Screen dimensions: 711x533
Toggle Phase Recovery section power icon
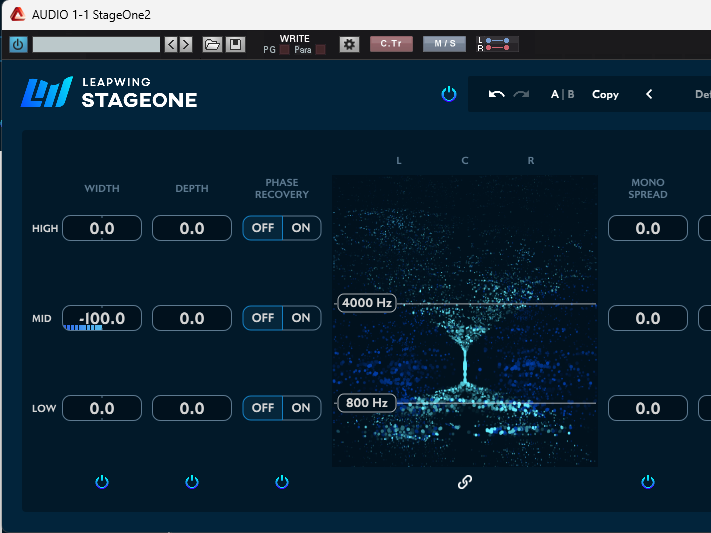(282, 481)
